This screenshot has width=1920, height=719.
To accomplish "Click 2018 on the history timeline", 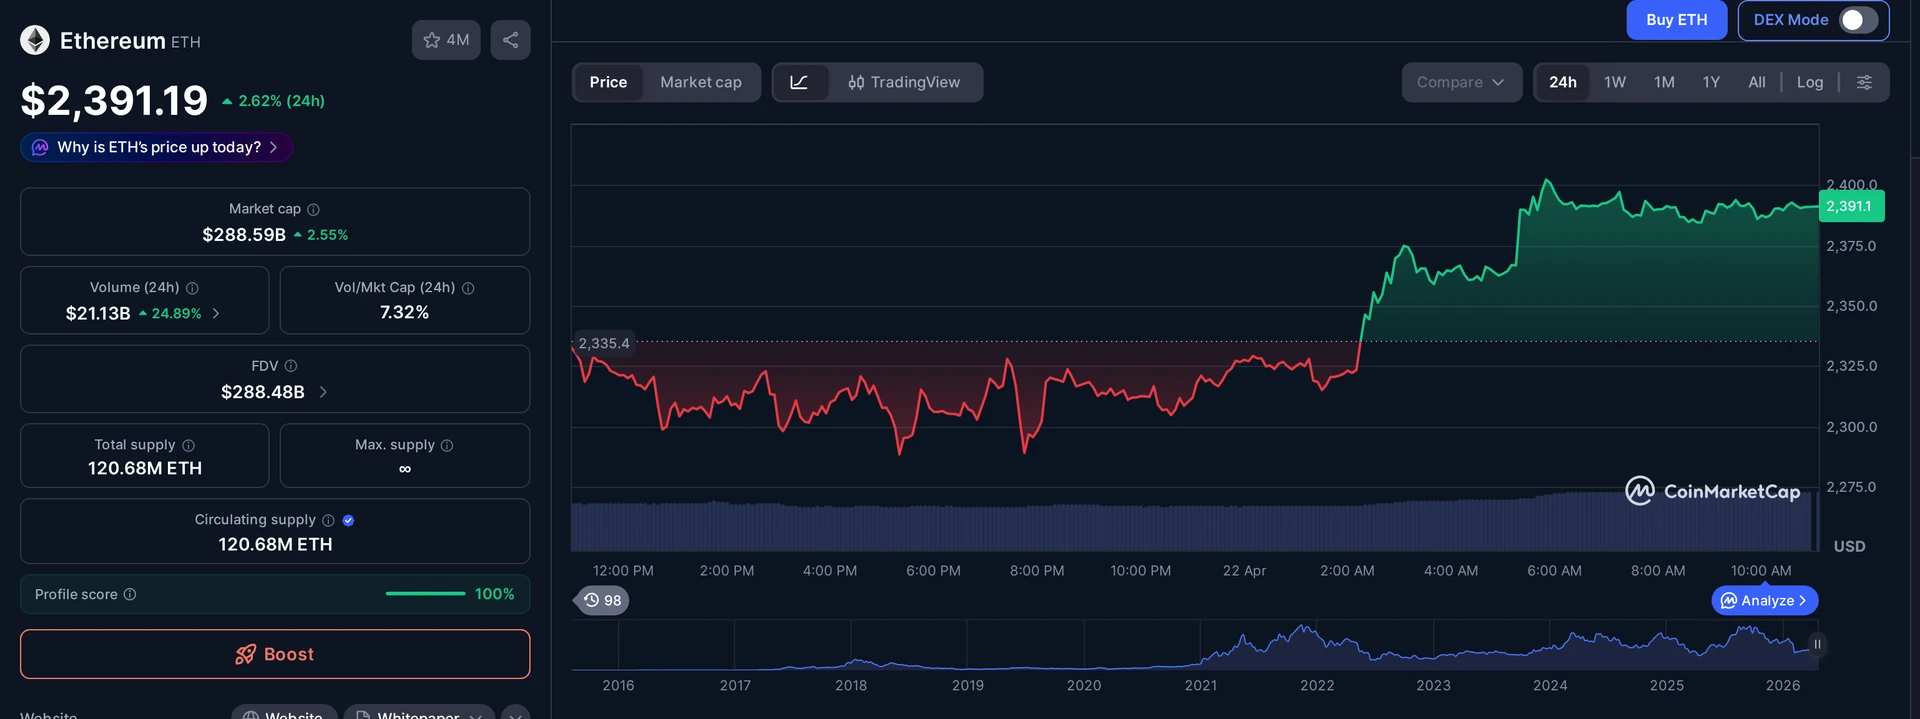I will click(x=851, y=685).
